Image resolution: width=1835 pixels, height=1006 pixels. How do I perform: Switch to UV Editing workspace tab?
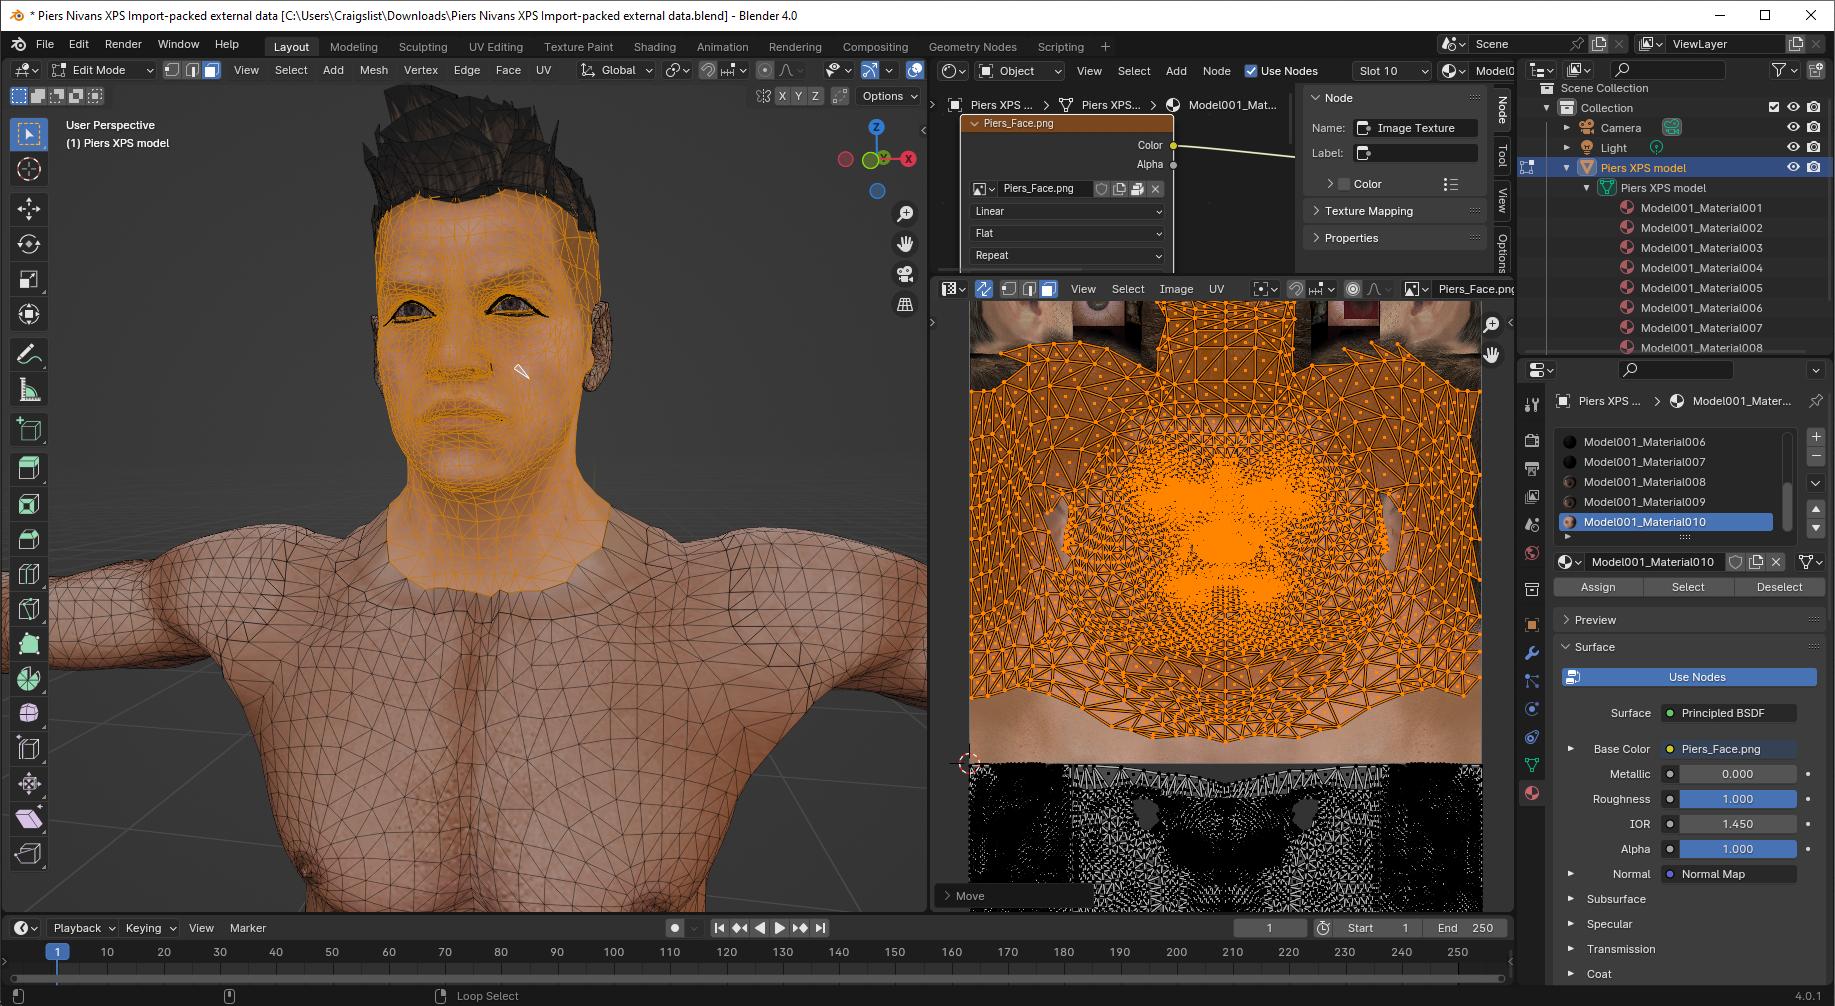(496, 47)
